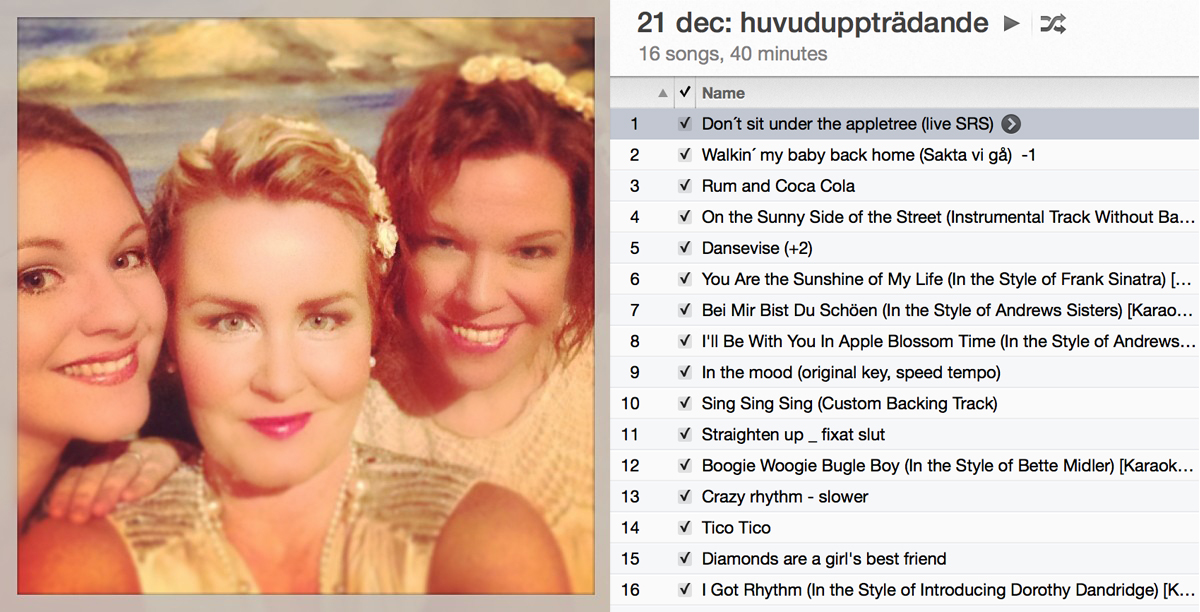The width and height of the screenshot is (1200, 612).
Task: Click the playlist title 21 dec: huvuduppträdande
Action: point(813,22)
